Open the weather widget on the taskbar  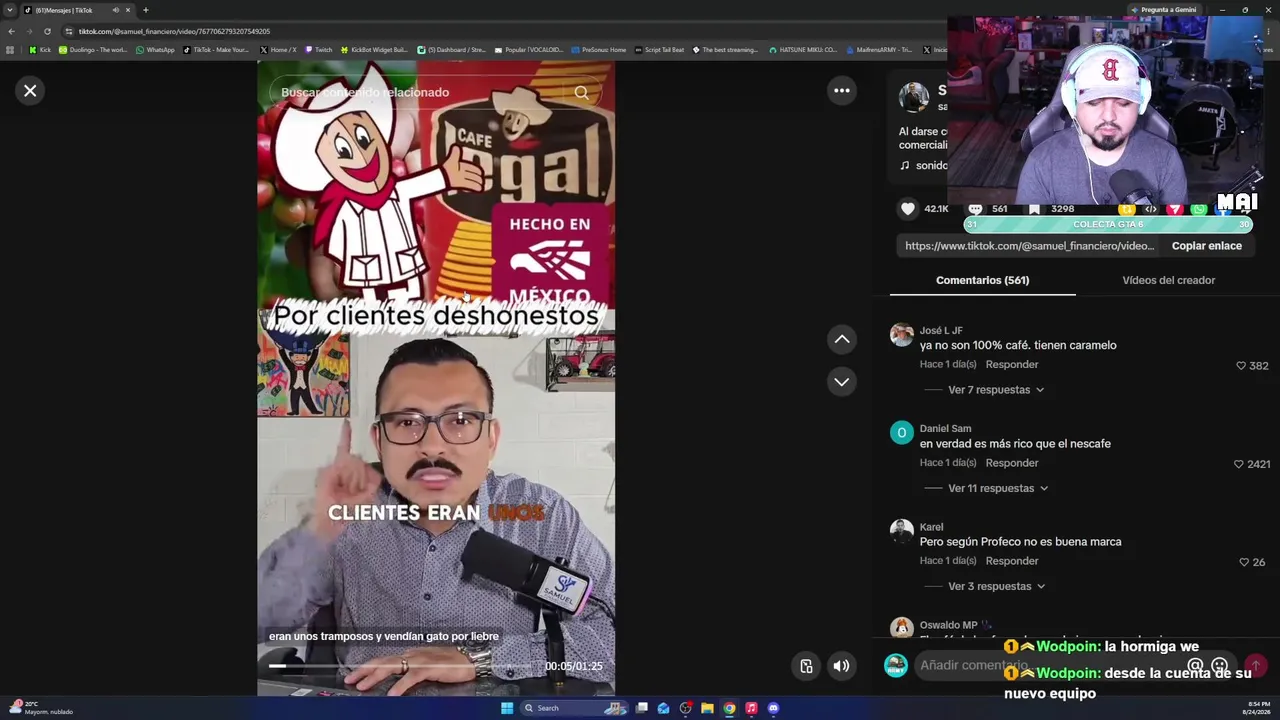[40, 708]
